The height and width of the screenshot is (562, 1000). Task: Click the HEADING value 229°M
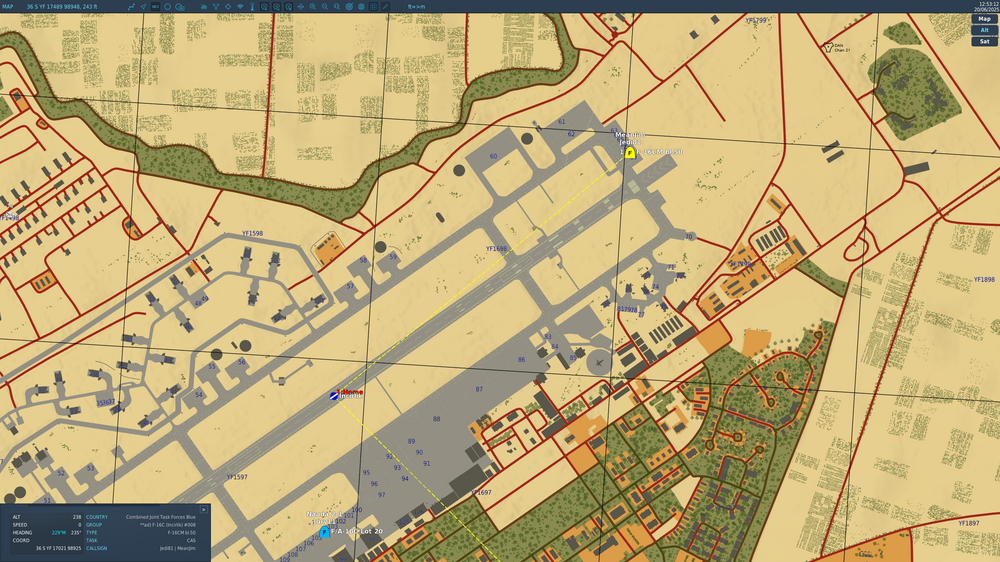(59, 533)
